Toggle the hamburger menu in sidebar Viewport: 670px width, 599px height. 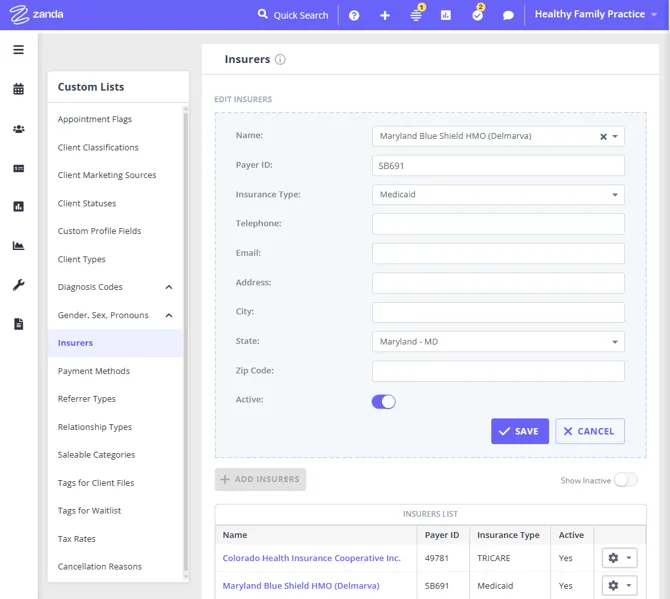pyautogui.click(x=18, y=50)
